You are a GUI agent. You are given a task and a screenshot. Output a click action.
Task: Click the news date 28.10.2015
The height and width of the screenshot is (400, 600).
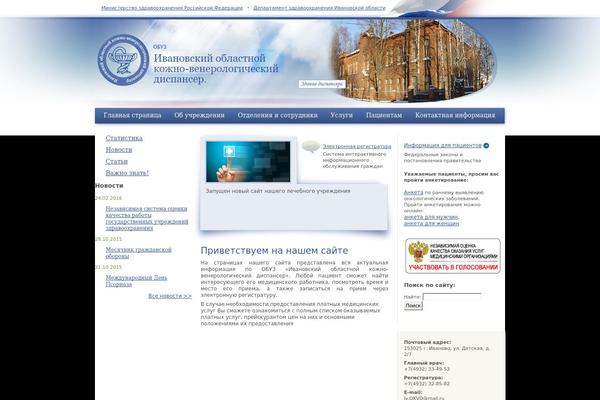tap(108, 239)
